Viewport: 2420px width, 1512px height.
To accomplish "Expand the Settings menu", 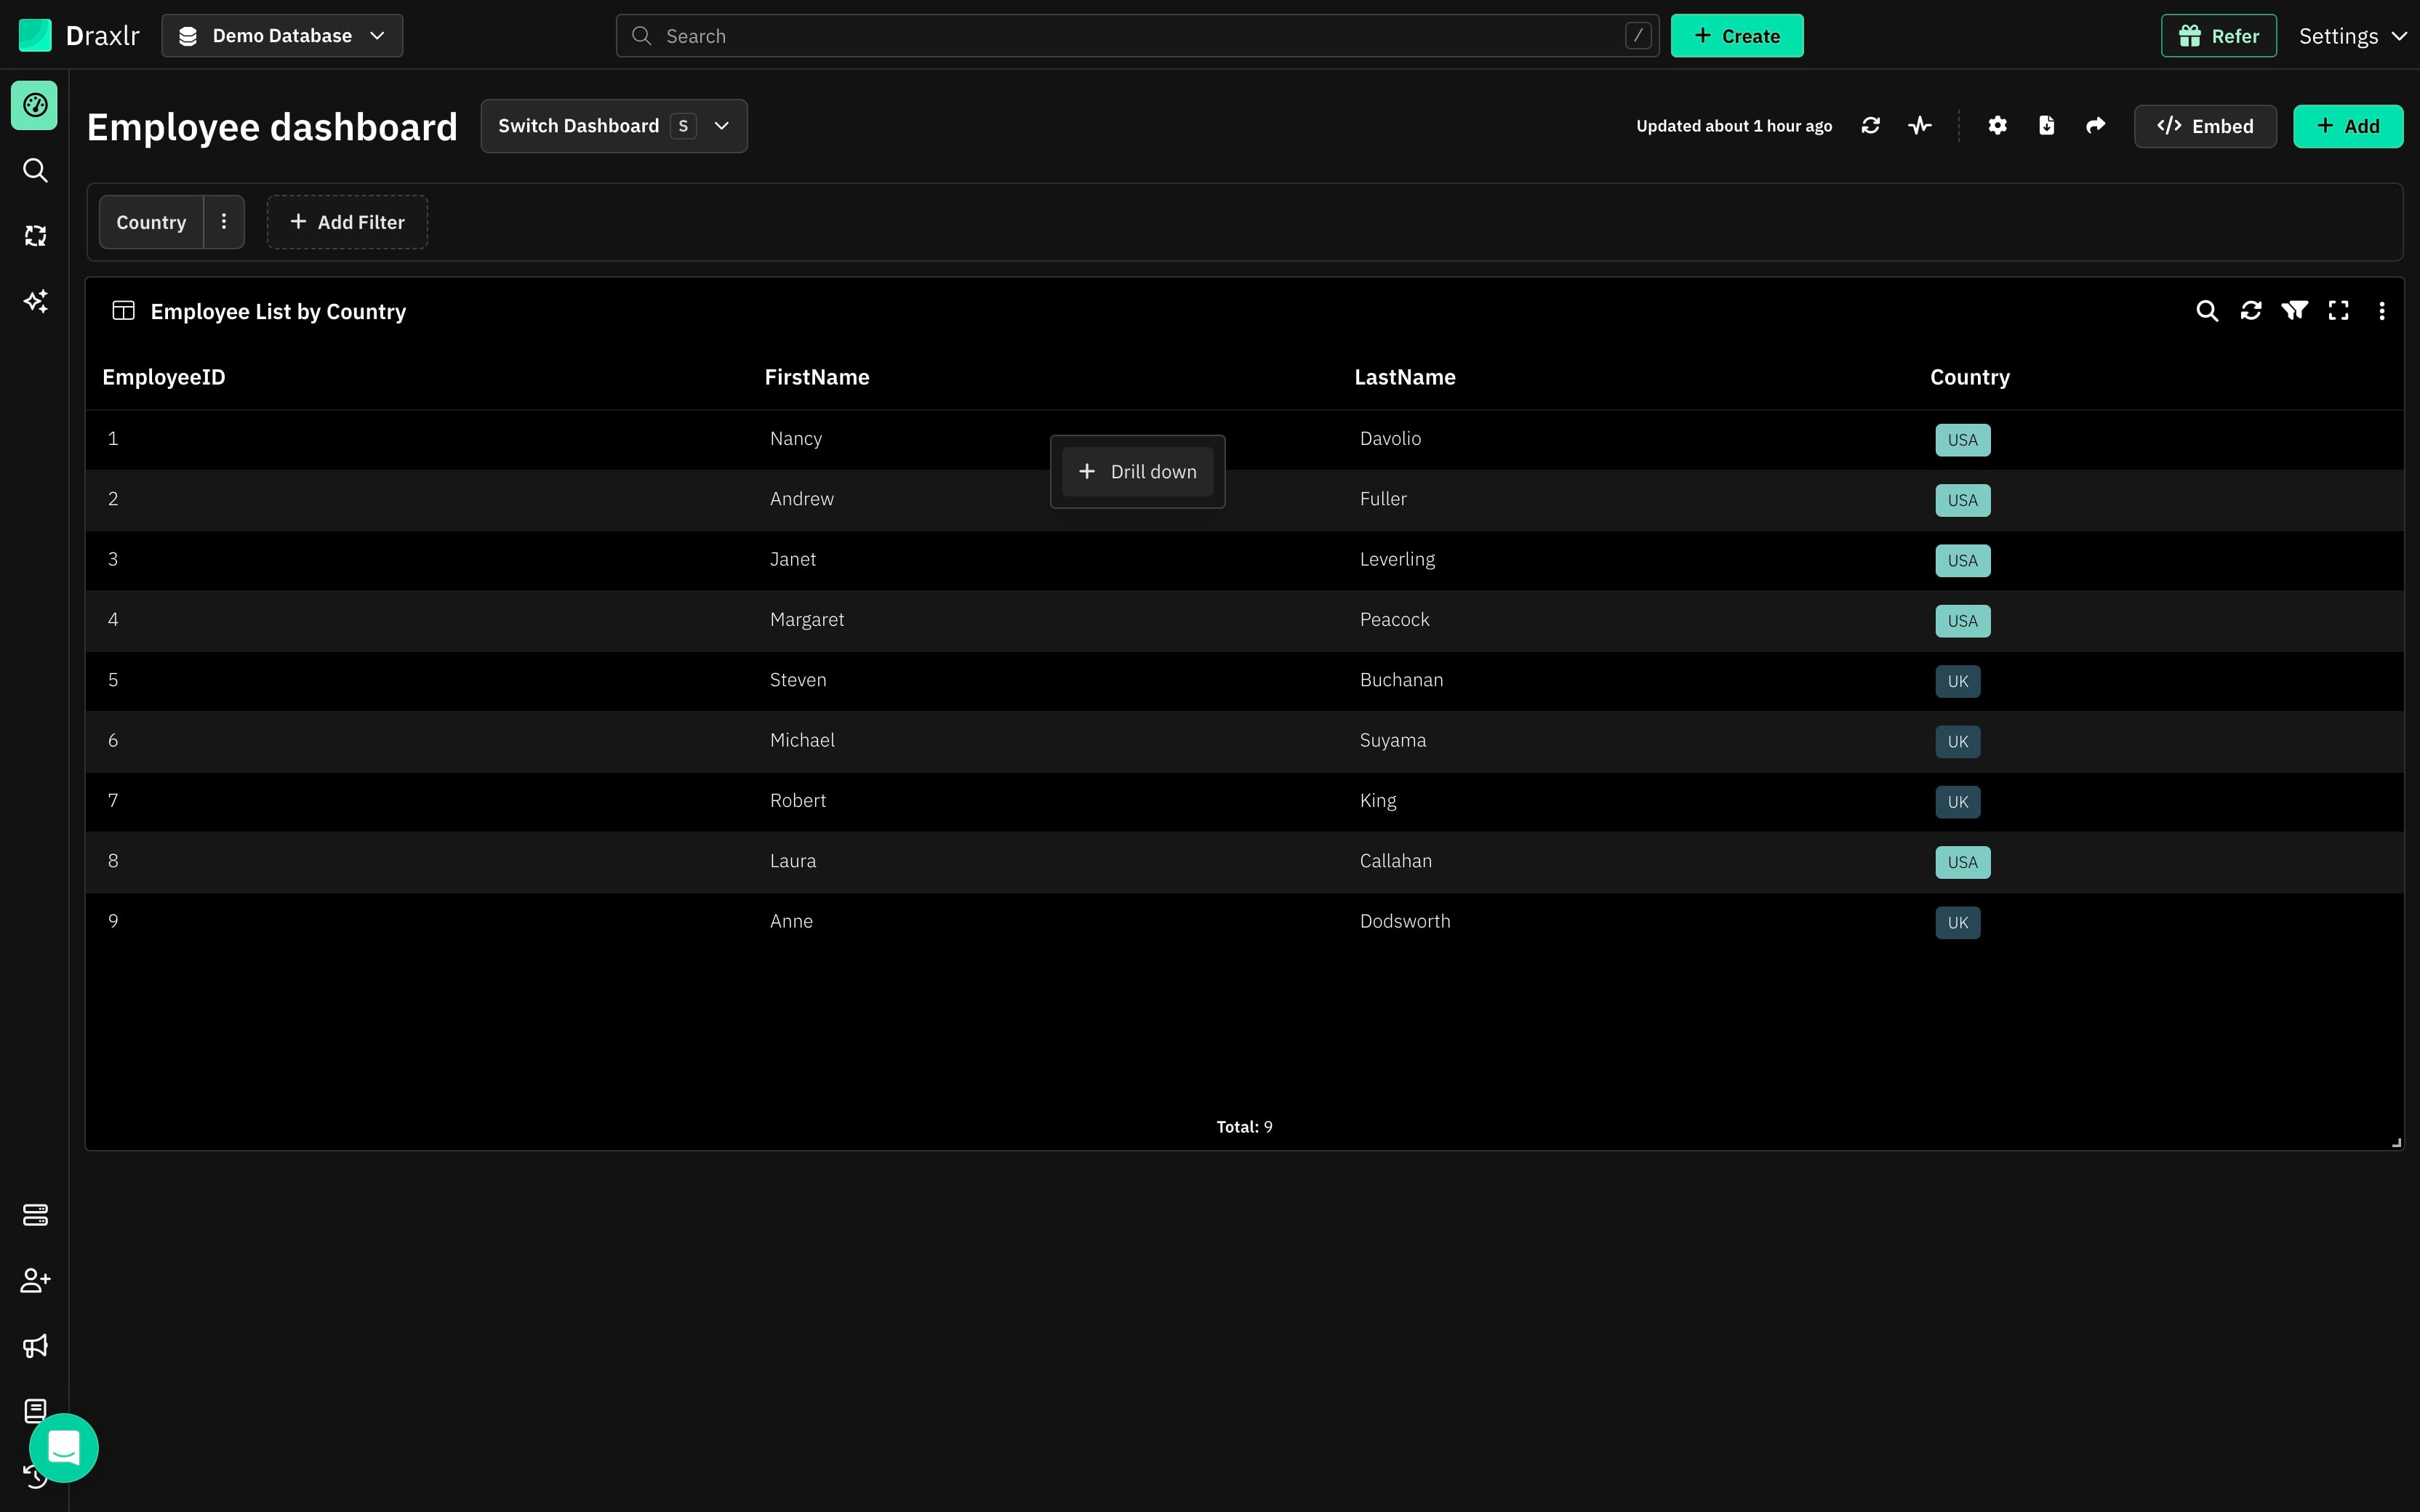I will click(x=2352, y=36).
